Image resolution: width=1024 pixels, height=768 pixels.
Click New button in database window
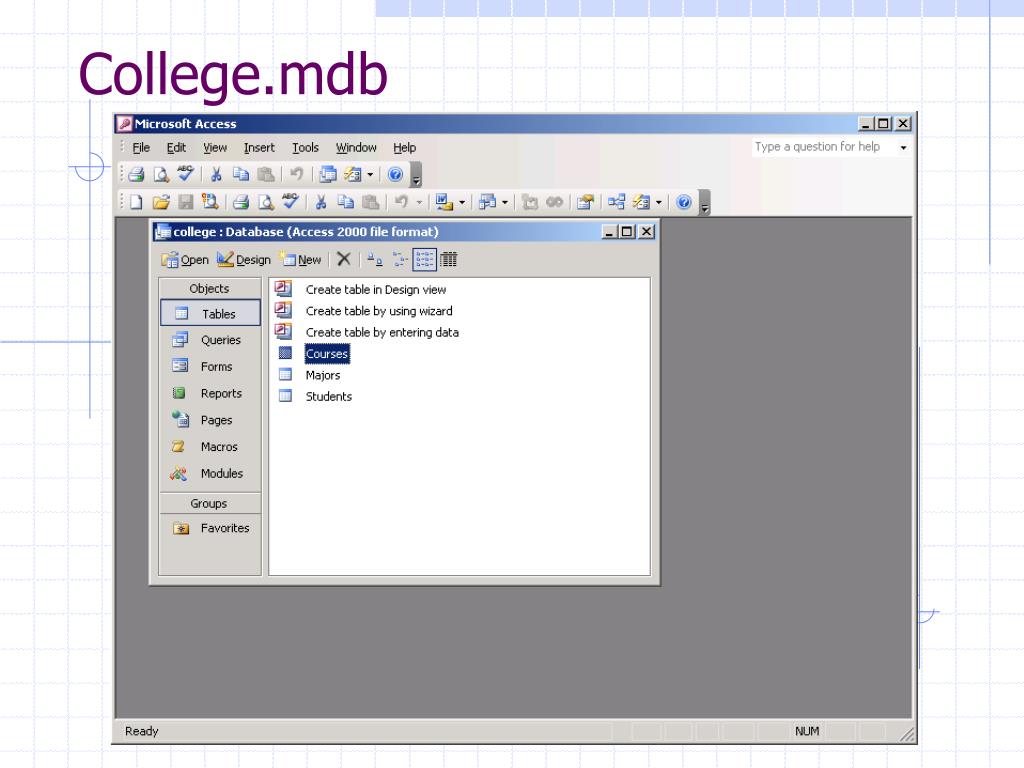(x=301, y=259)
